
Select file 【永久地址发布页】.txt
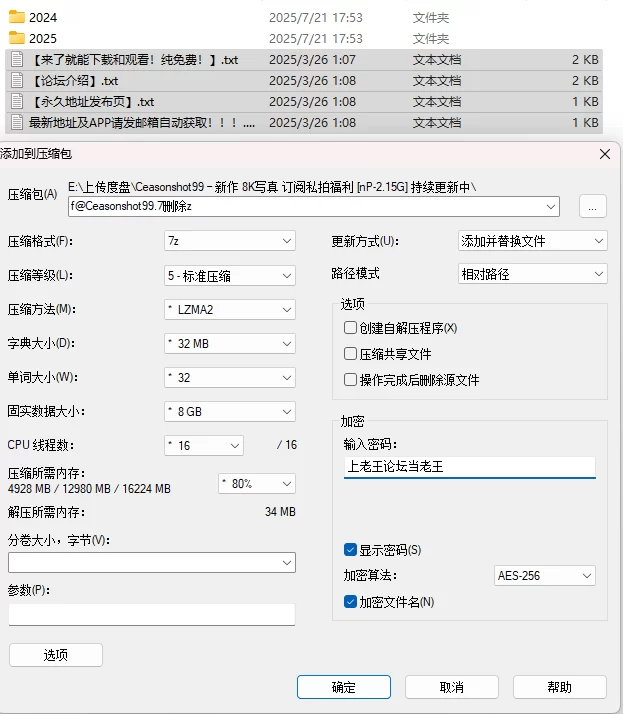point(92,102)
